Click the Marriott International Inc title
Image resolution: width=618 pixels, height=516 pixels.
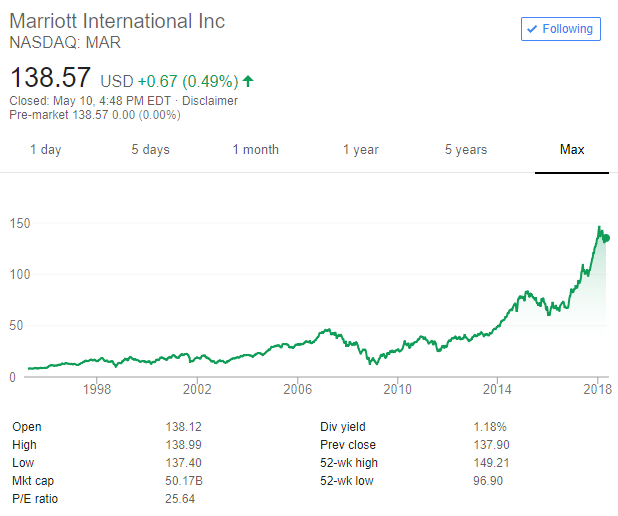pyautogui.click(x=117, y=21)
